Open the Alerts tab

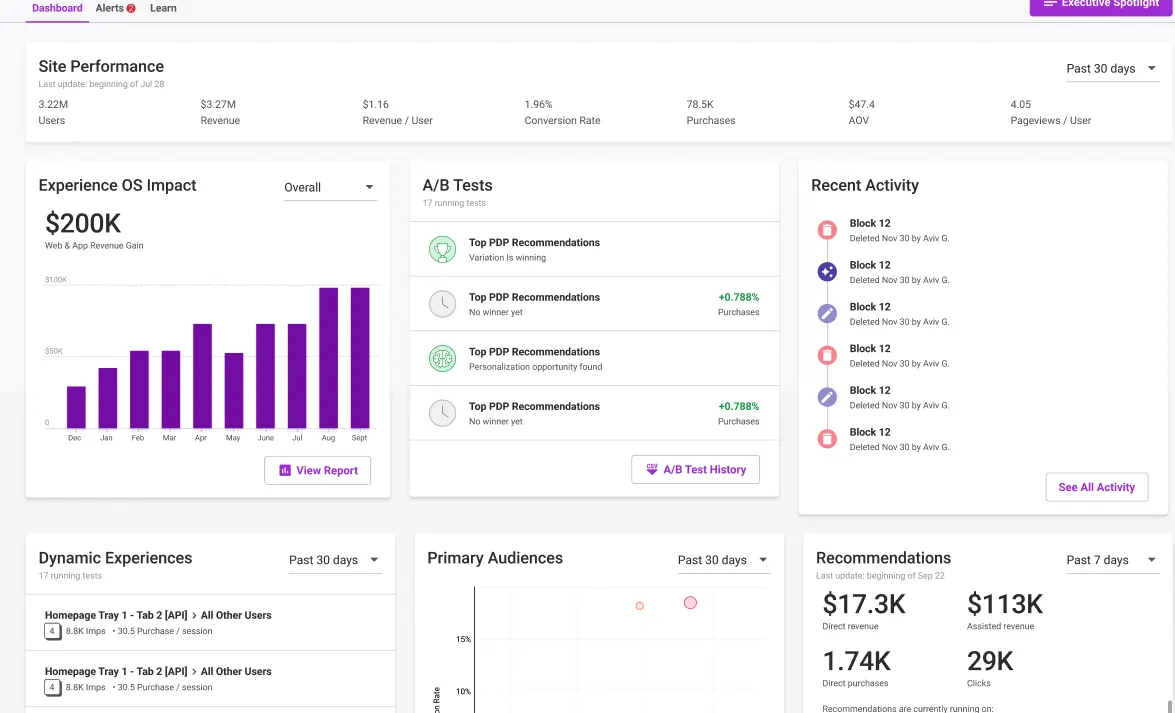pos(110,8)
